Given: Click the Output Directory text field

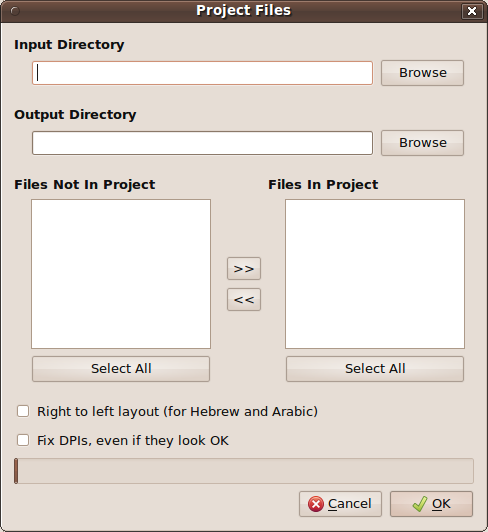Looking at the screenshot, I should [x=202, y=143].
